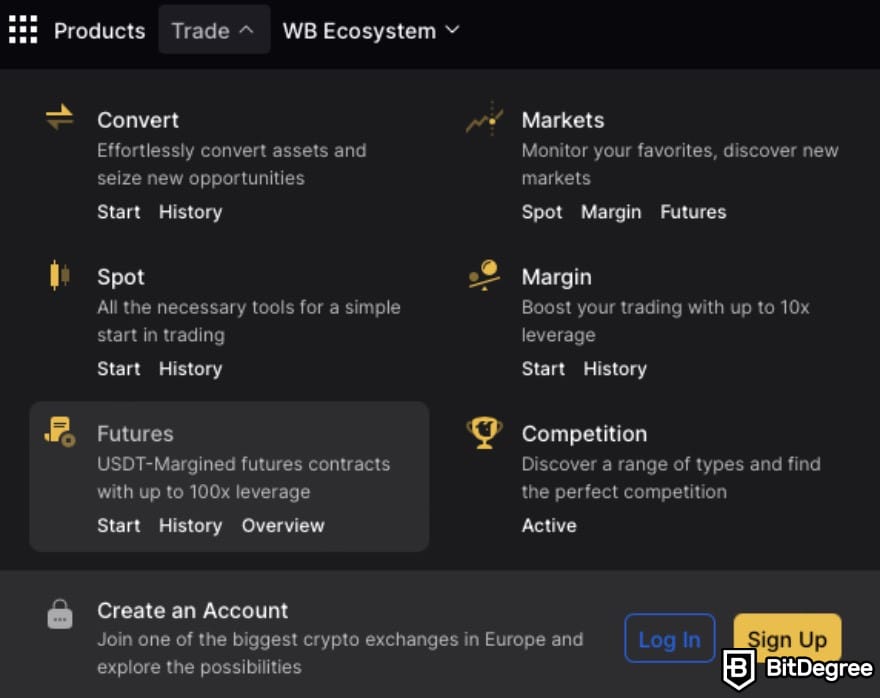The height and width of the screenshot is (698, 880).
Task: Click the Margin coin icon
Action: (x=483, y=274)
